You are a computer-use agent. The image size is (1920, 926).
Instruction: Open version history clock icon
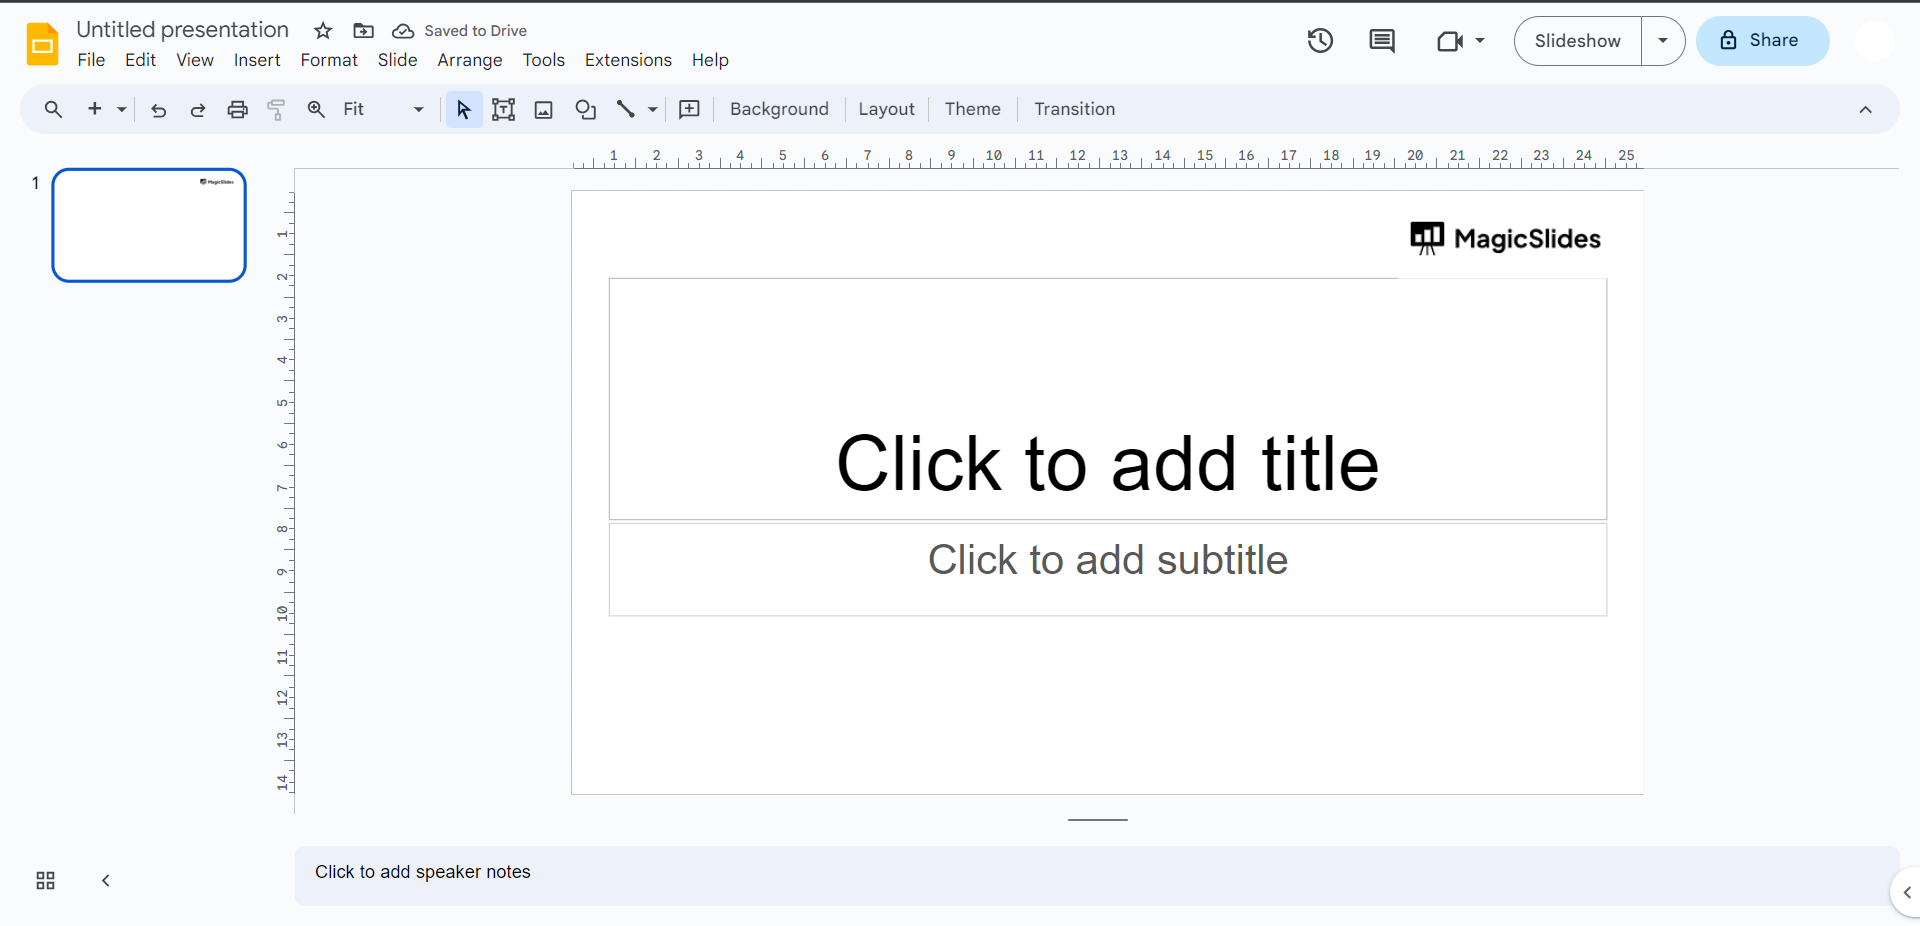coord(1320,41)
